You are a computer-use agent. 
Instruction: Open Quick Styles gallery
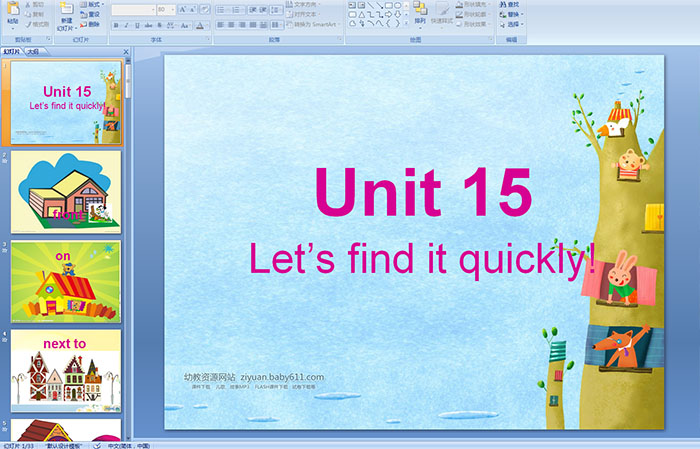442,13
